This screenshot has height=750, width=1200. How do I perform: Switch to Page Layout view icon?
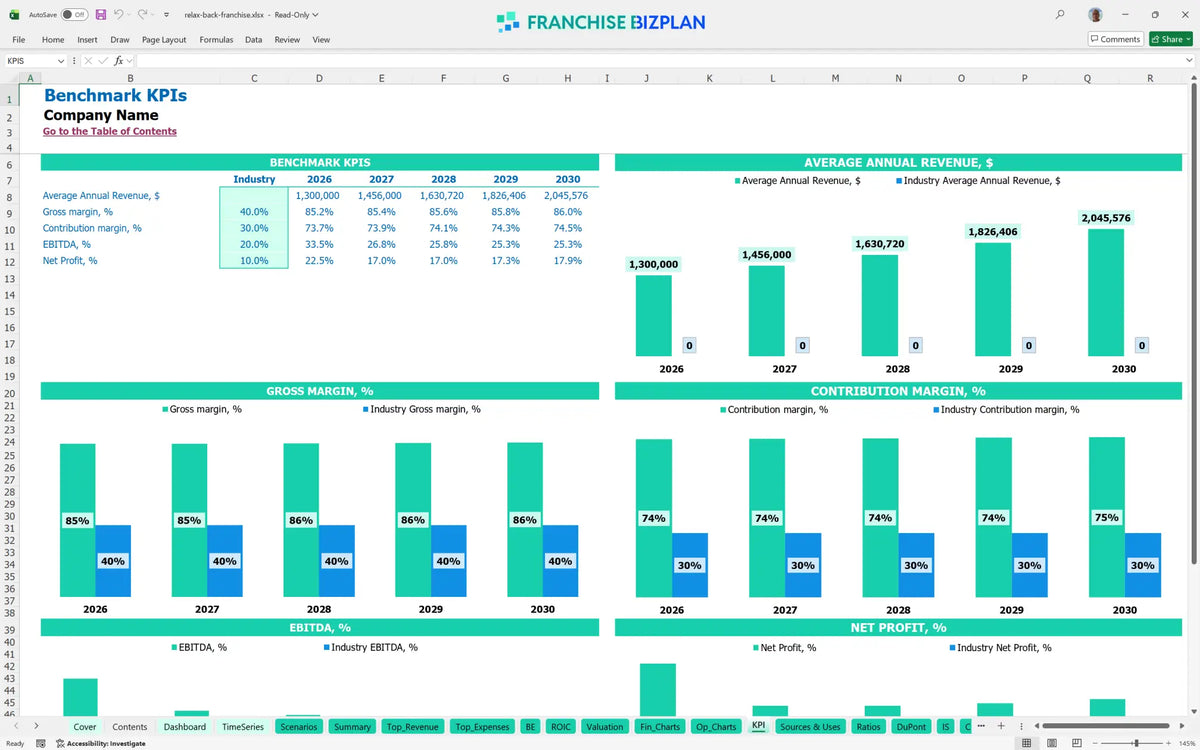[x=1052, y=743]
